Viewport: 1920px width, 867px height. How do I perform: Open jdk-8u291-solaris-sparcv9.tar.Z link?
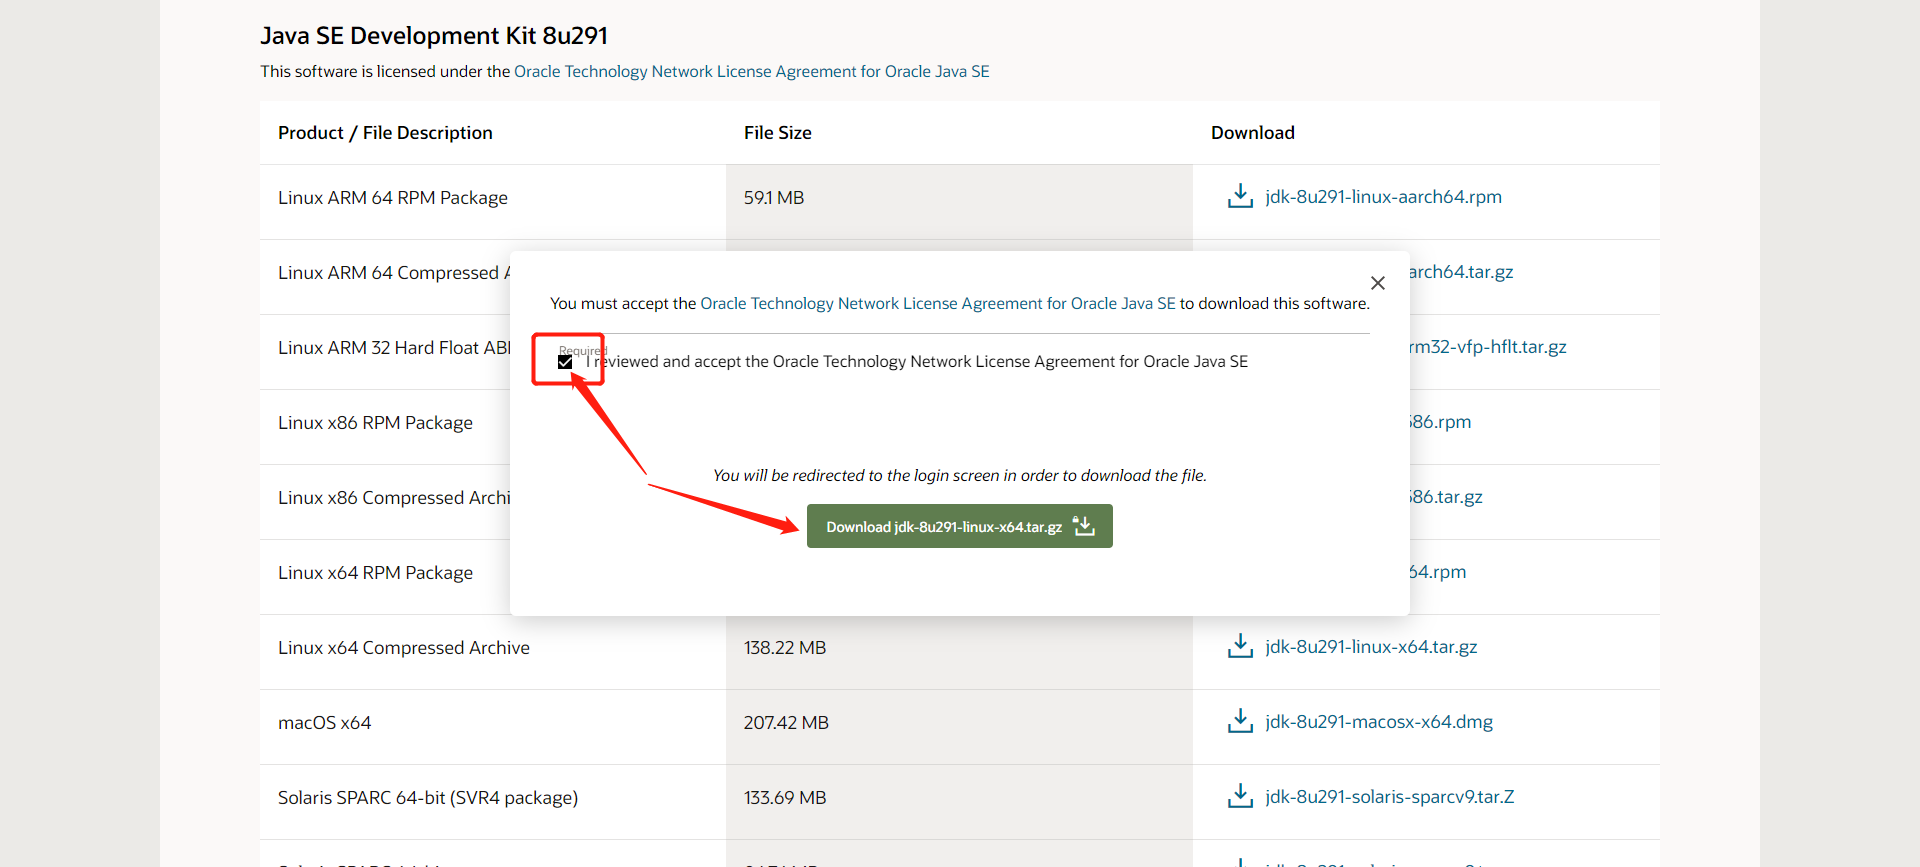[1390, 797]
